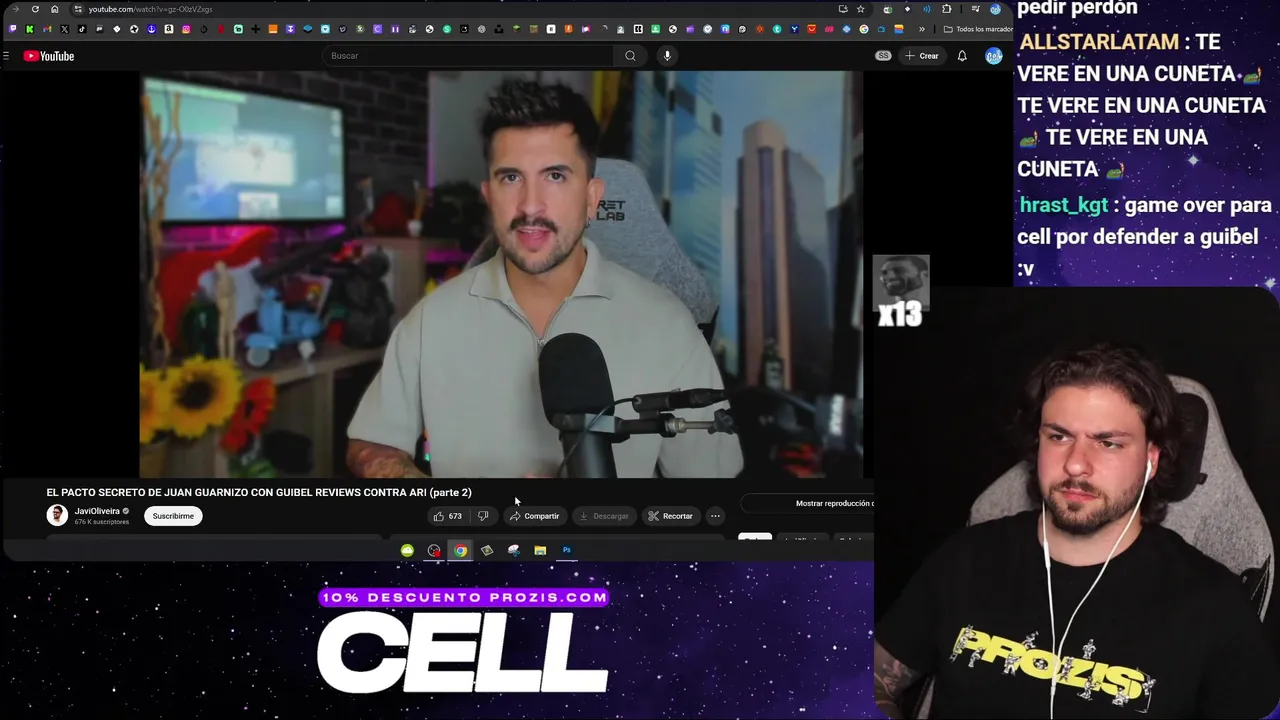
Task: Open the Netflix bookmark
Action: pos(220,29)
